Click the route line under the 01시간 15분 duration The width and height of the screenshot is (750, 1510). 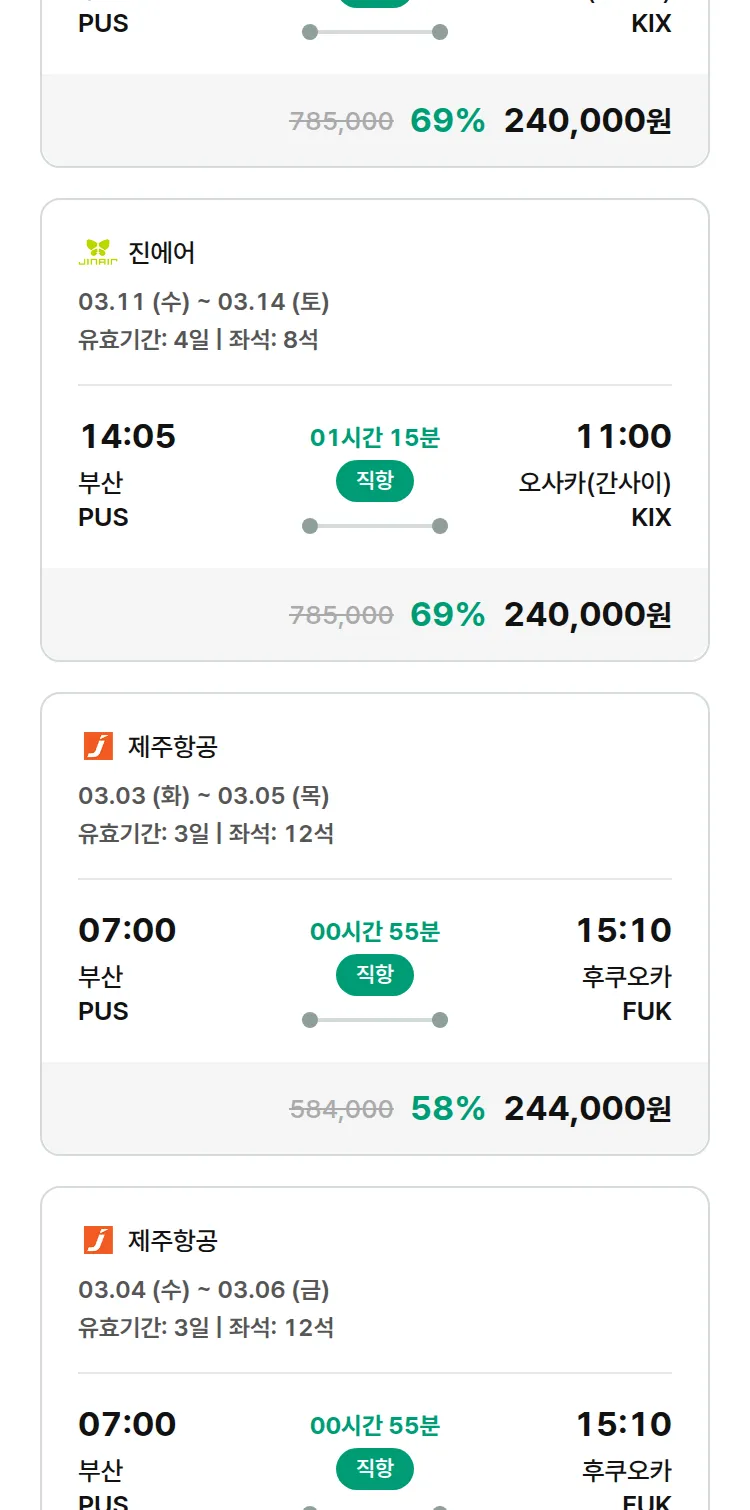(x=375, y=526)
